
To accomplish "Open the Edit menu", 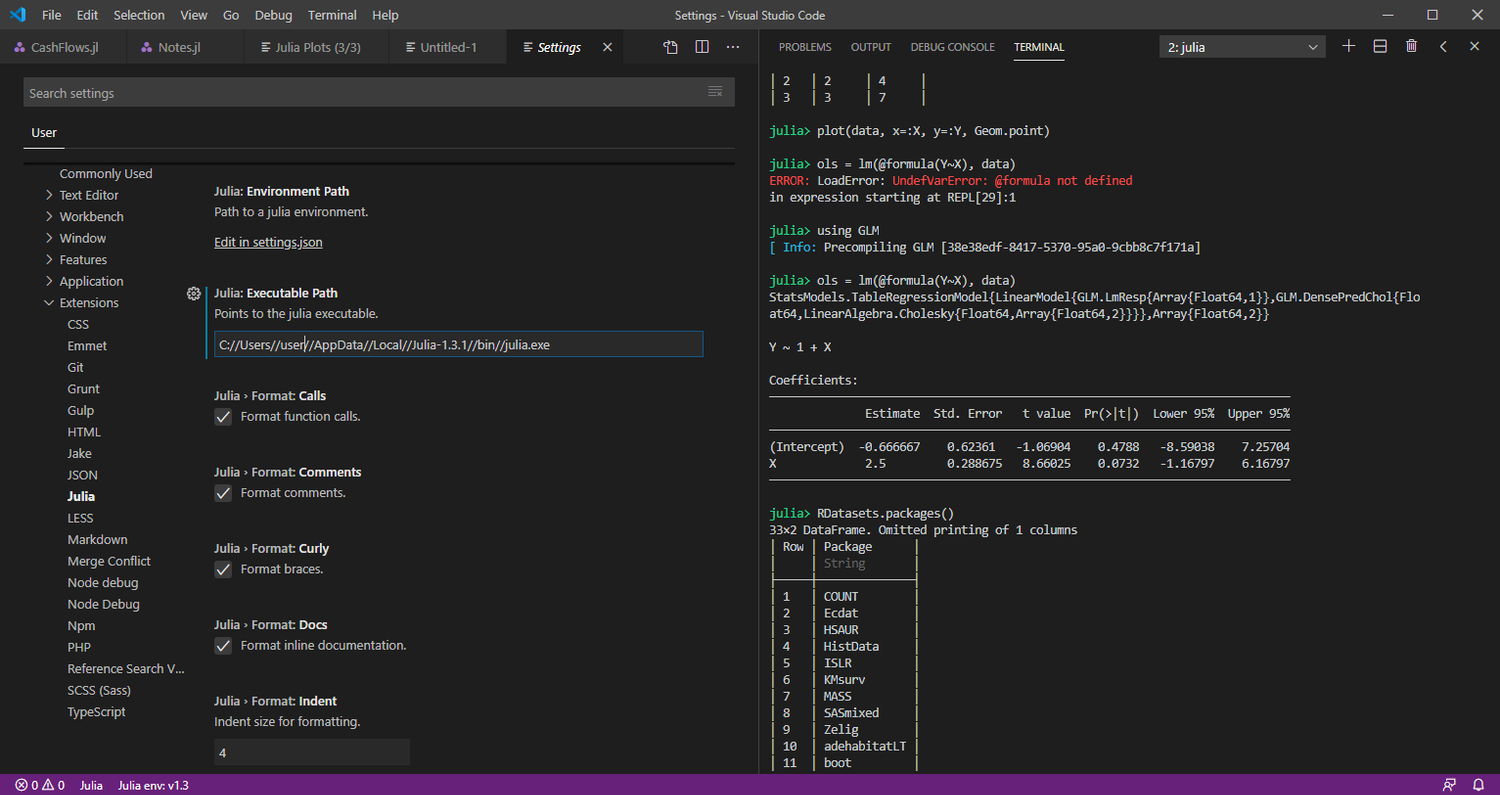I will pos(87,15).
